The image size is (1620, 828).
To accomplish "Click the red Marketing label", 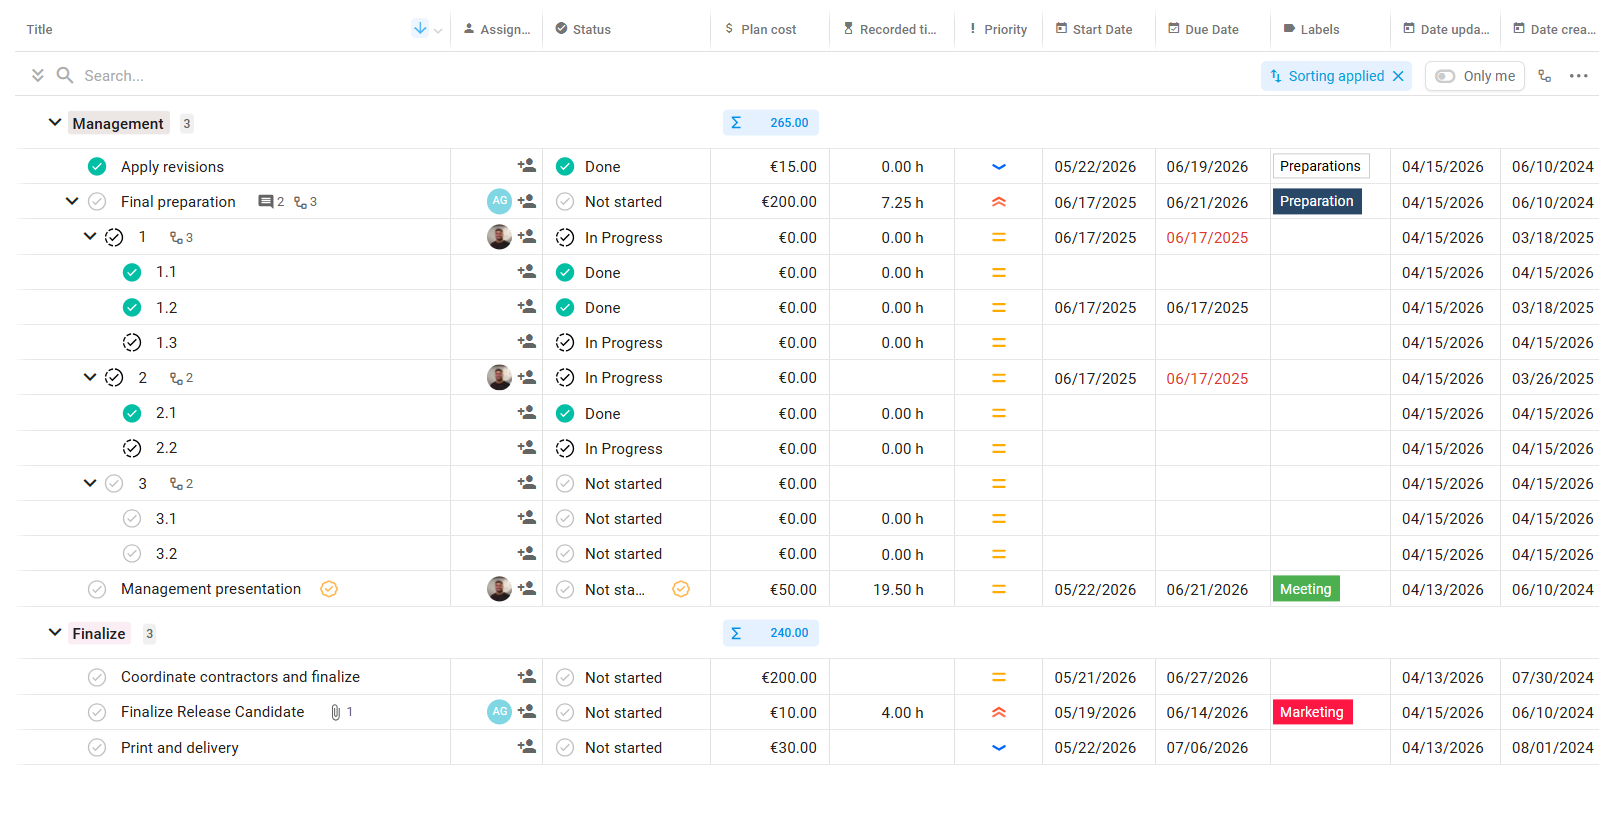I will (x=1311, y=712).
